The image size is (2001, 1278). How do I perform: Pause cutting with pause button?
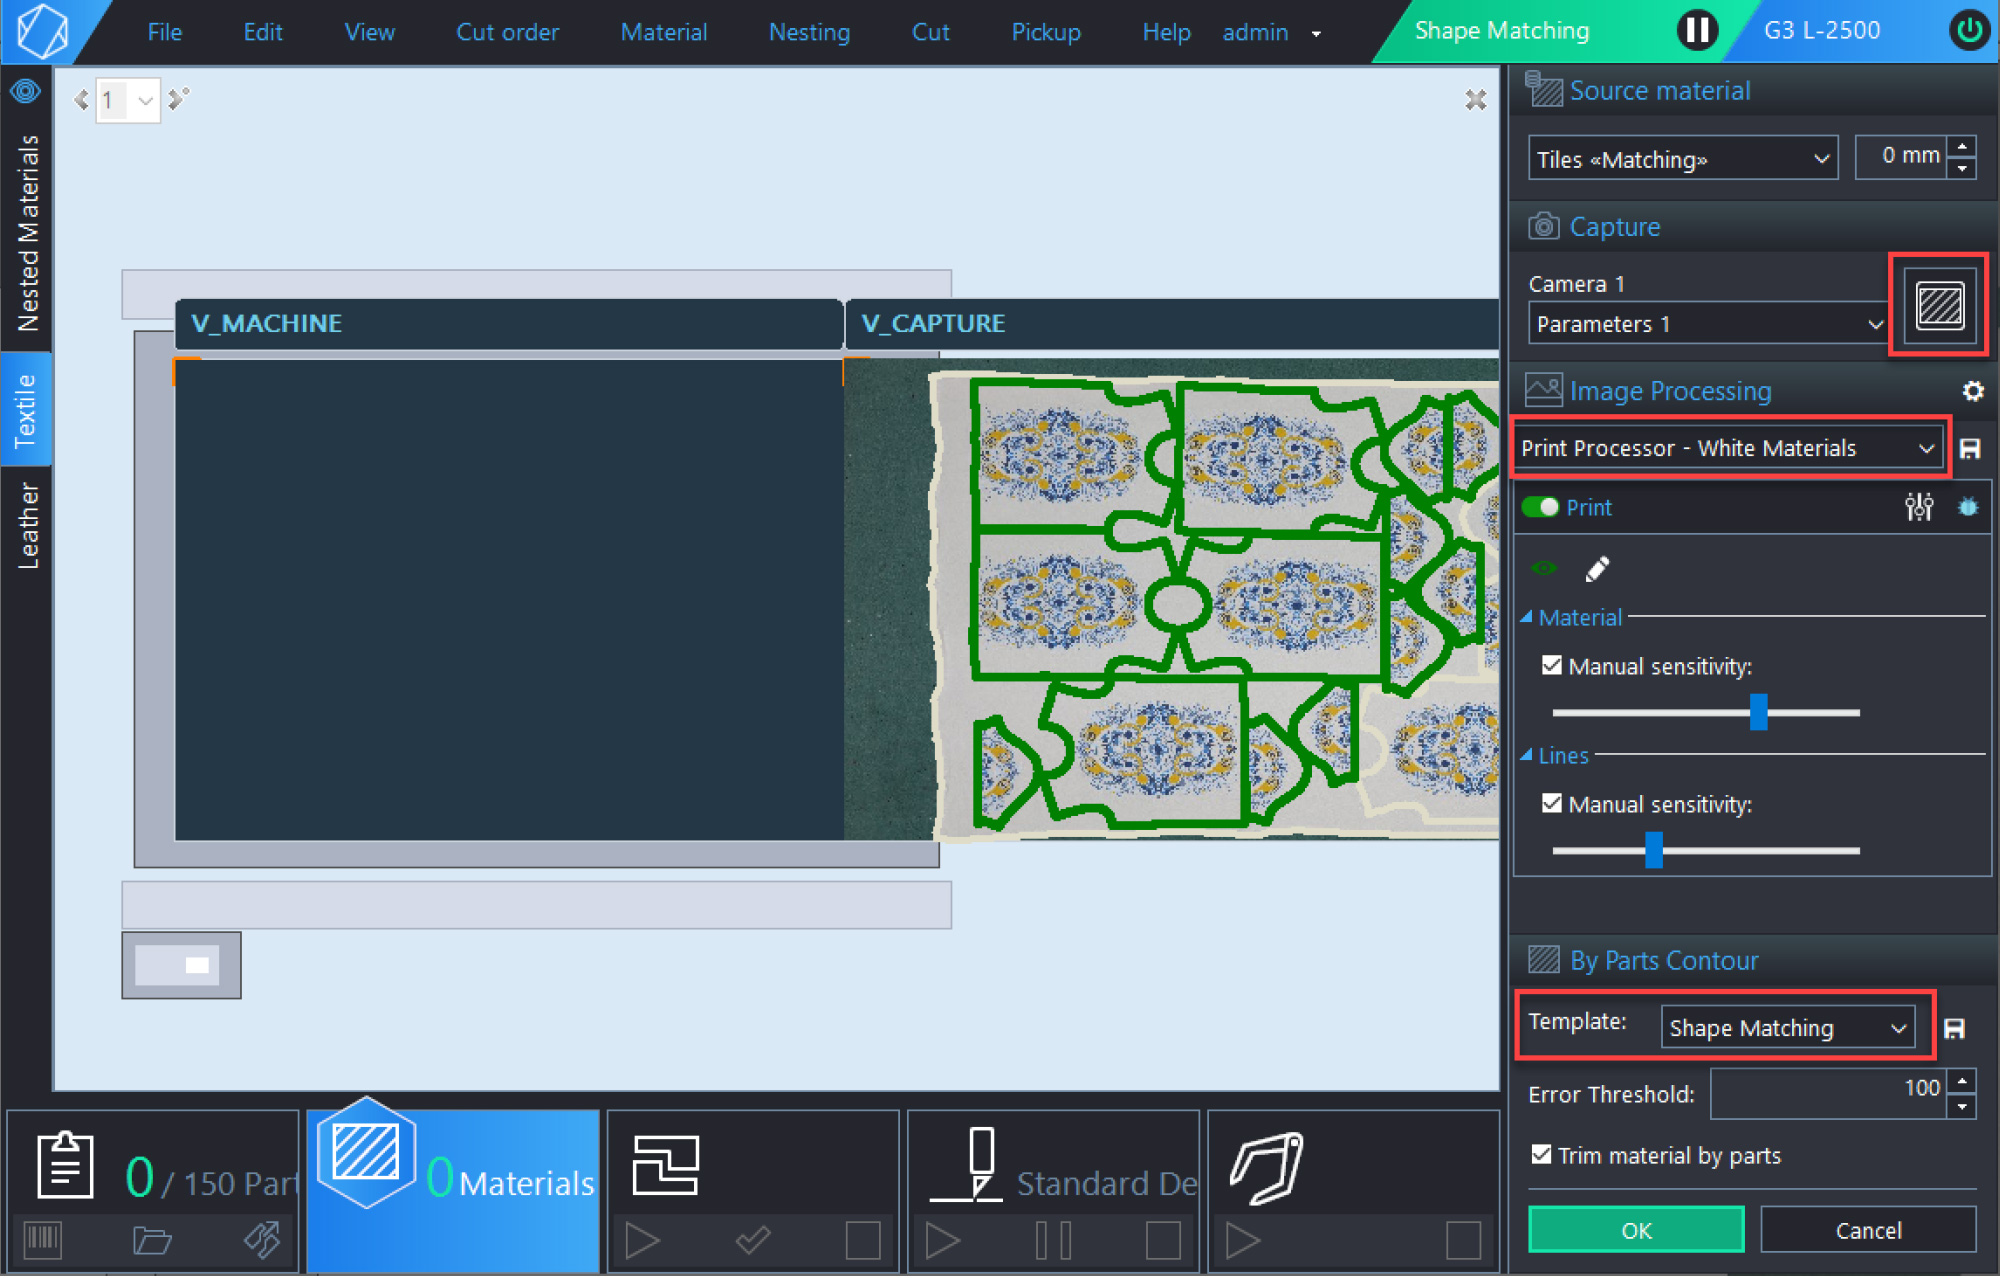[x=1053, y=1241]
